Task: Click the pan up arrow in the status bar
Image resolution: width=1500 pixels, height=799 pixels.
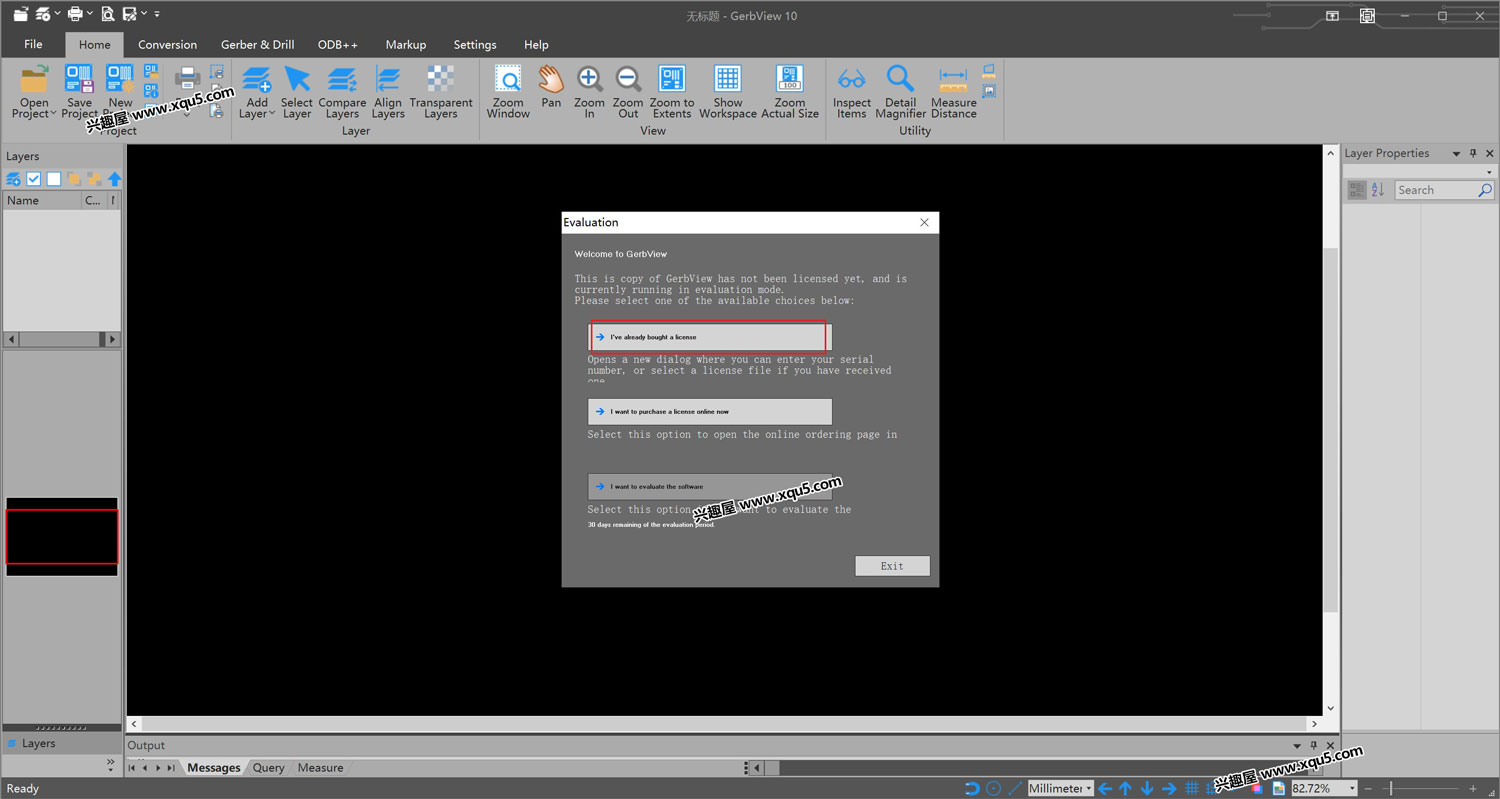Action: pos(1126,788)
